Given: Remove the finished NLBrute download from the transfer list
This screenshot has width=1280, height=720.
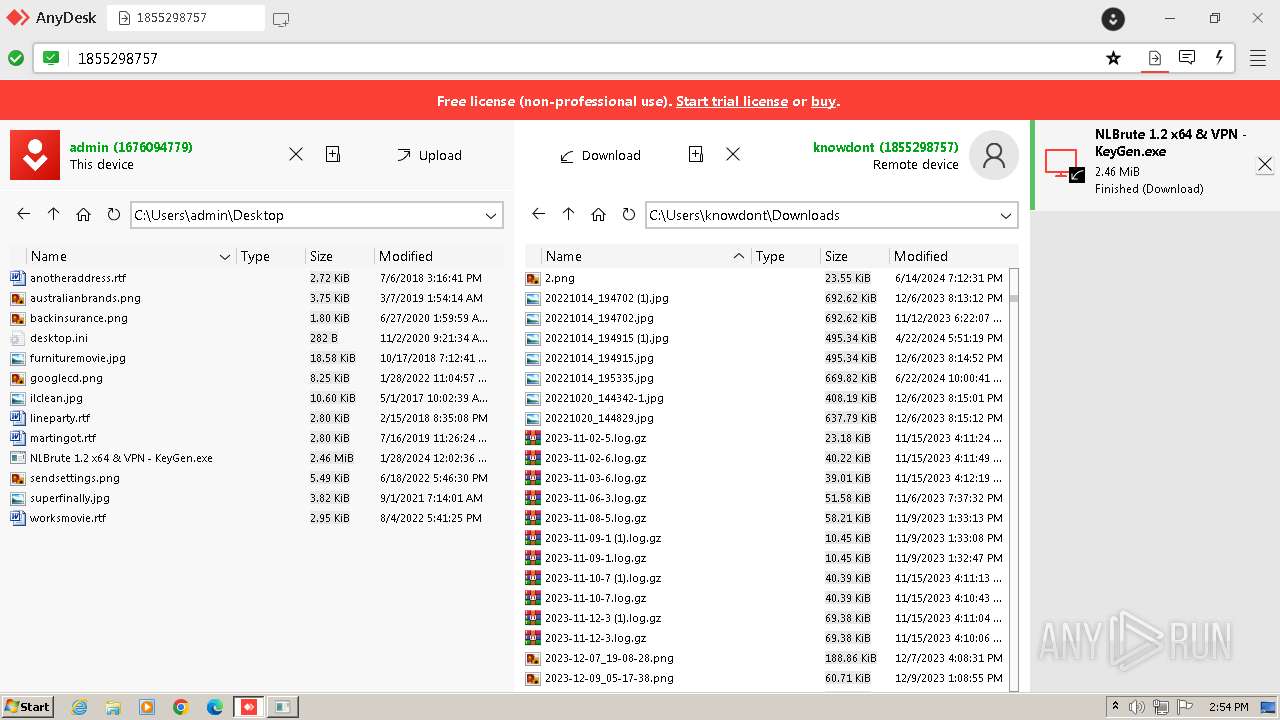Looking at the screenshot, I should coord(1265,164).
